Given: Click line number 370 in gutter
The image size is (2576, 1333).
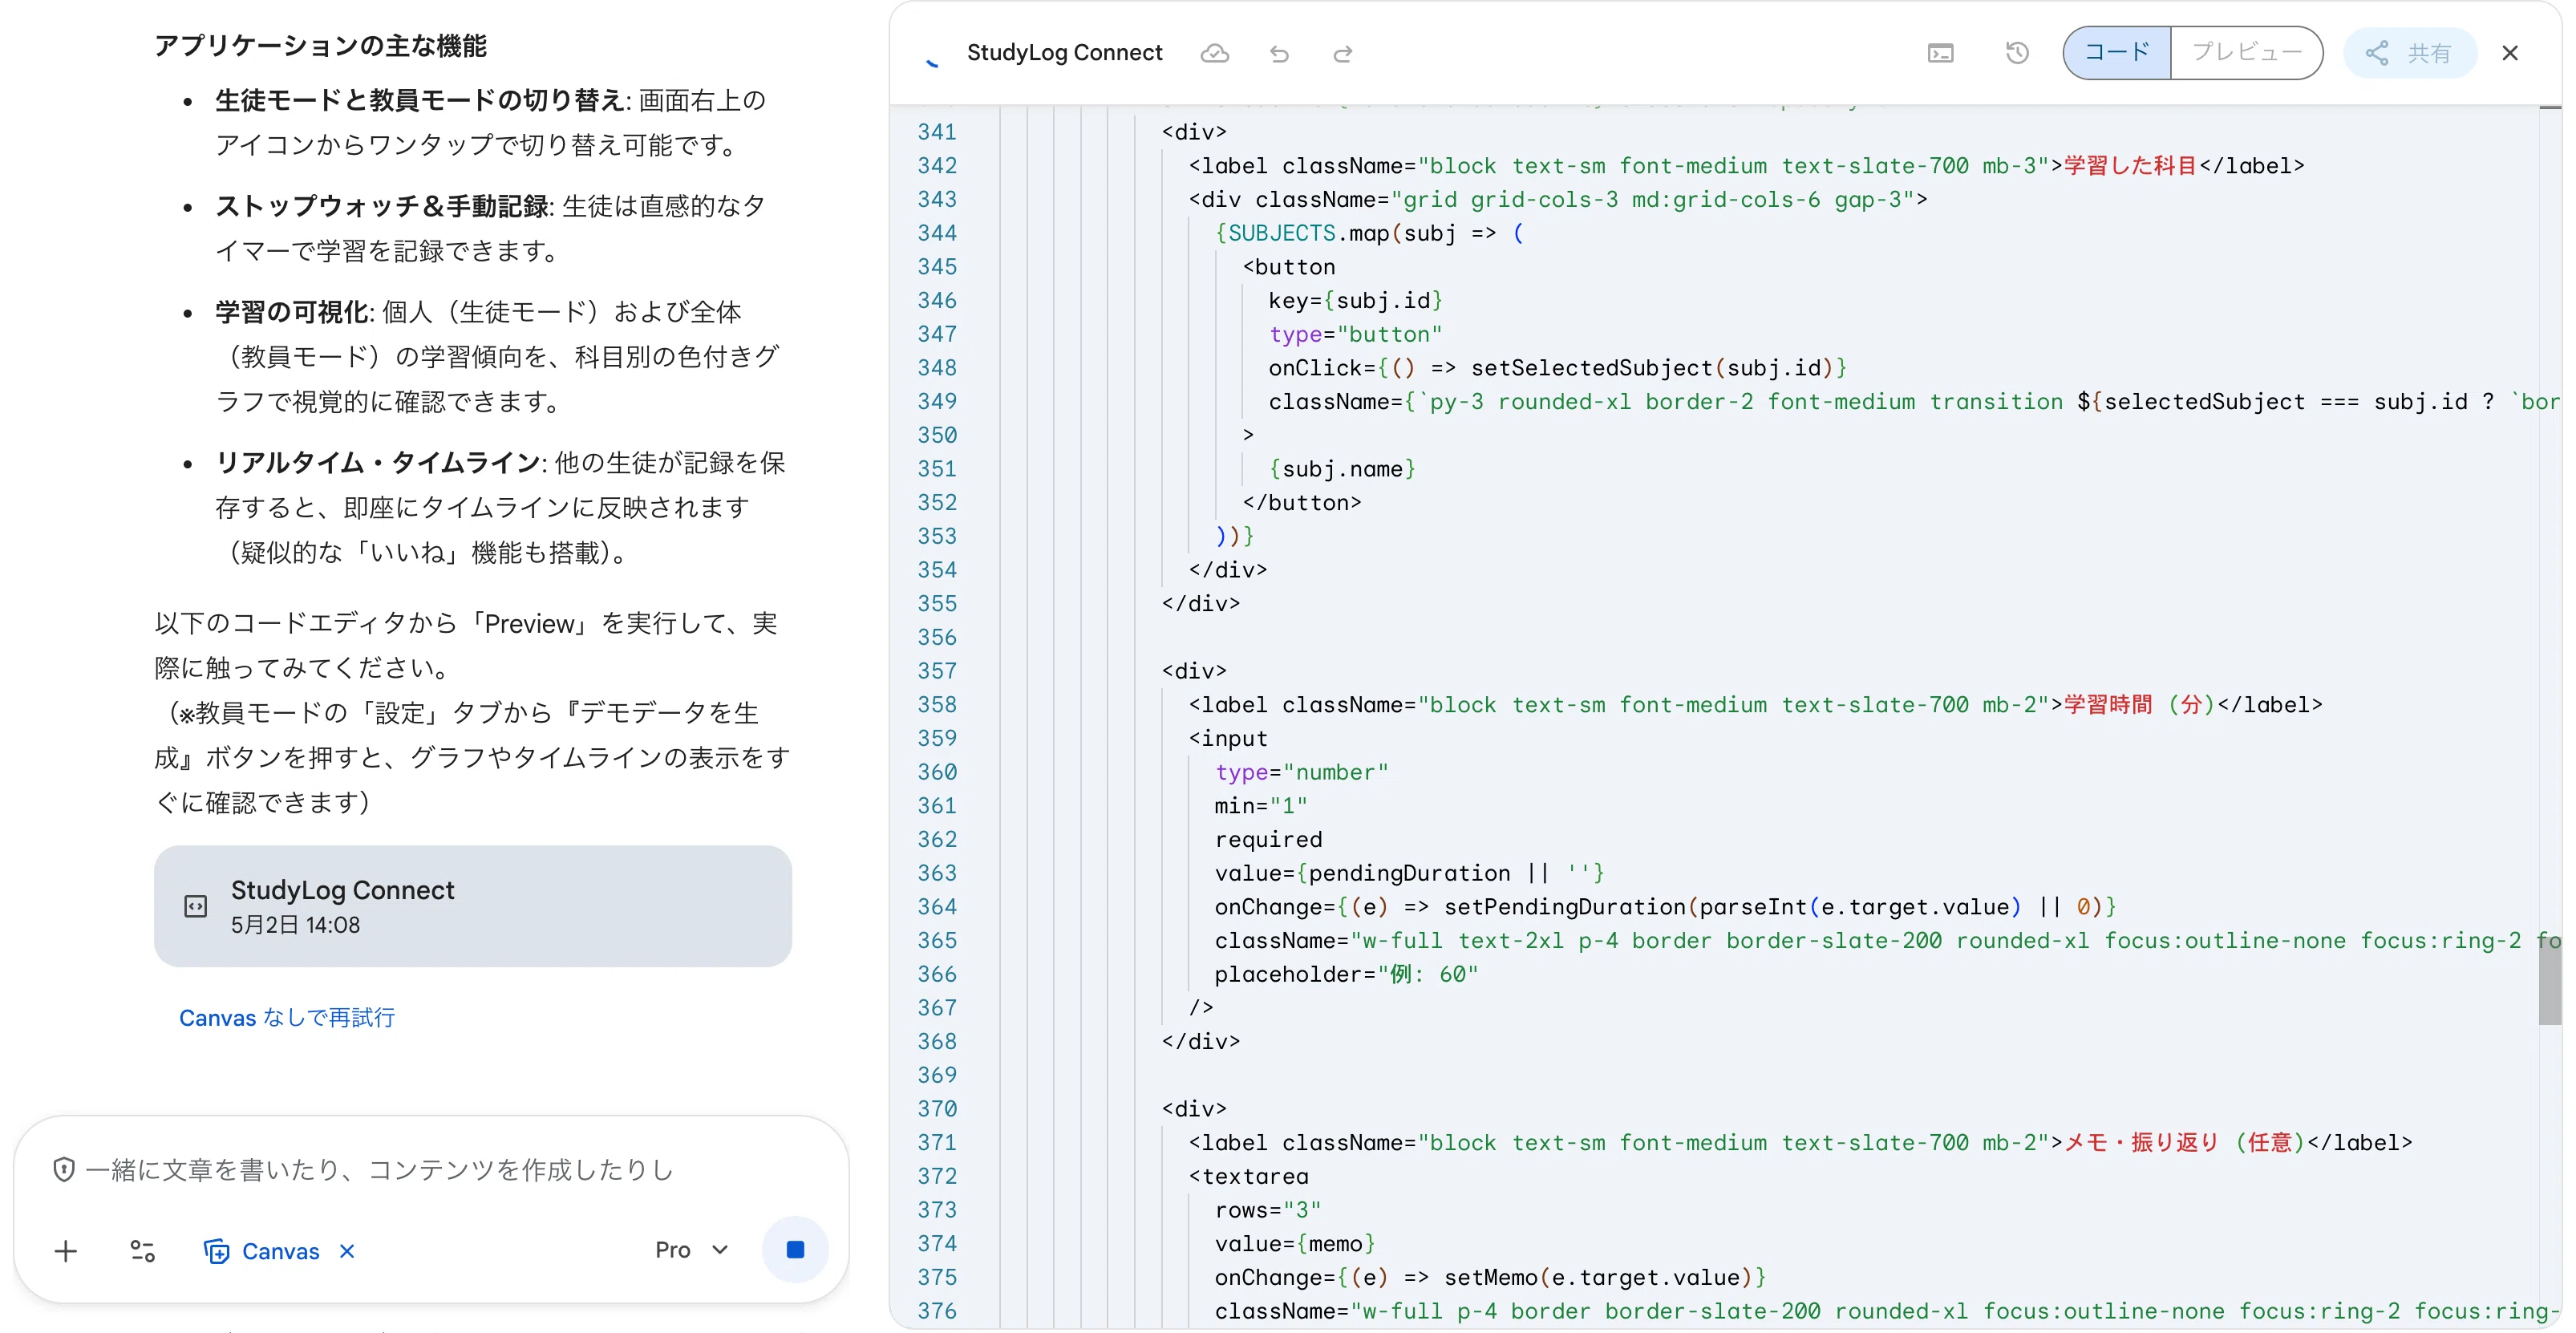Looking at the screenshot, I should 937,1109.
